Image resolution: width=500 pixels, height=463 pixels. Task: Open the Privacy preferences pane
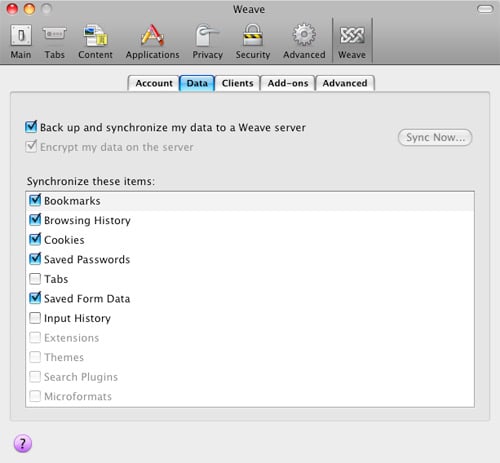[x=207, y=42]
